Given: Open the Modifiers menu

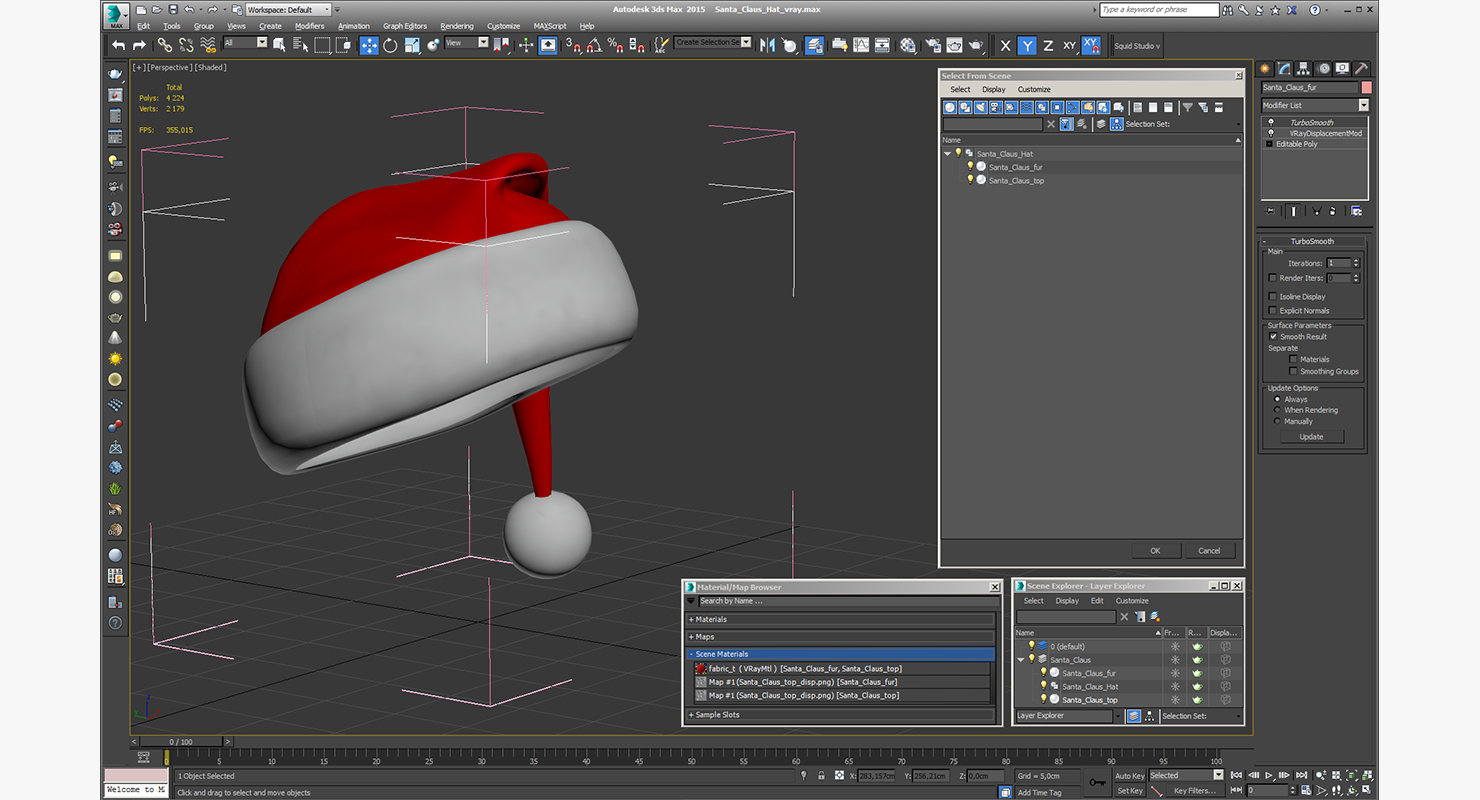Looking at the screenshot, I should click(x=309, y=26).
